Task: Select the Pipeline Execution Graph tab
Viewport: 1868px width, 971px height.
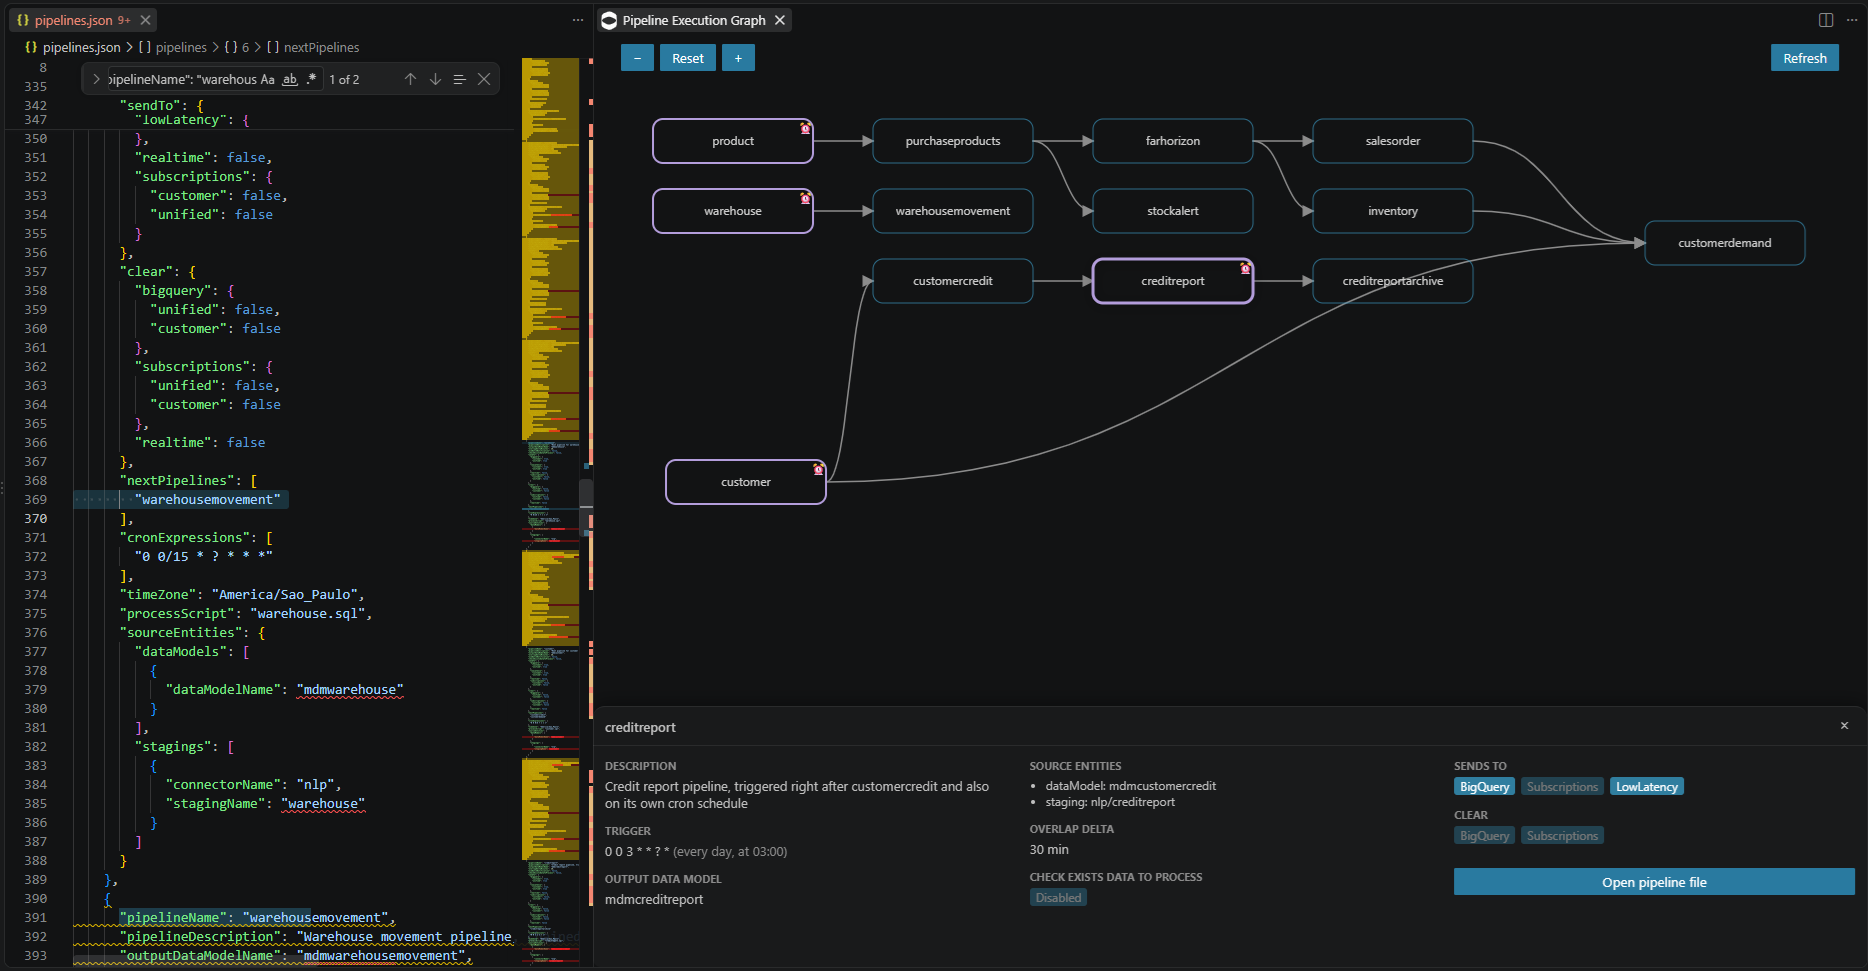Action: coord(694,20)
